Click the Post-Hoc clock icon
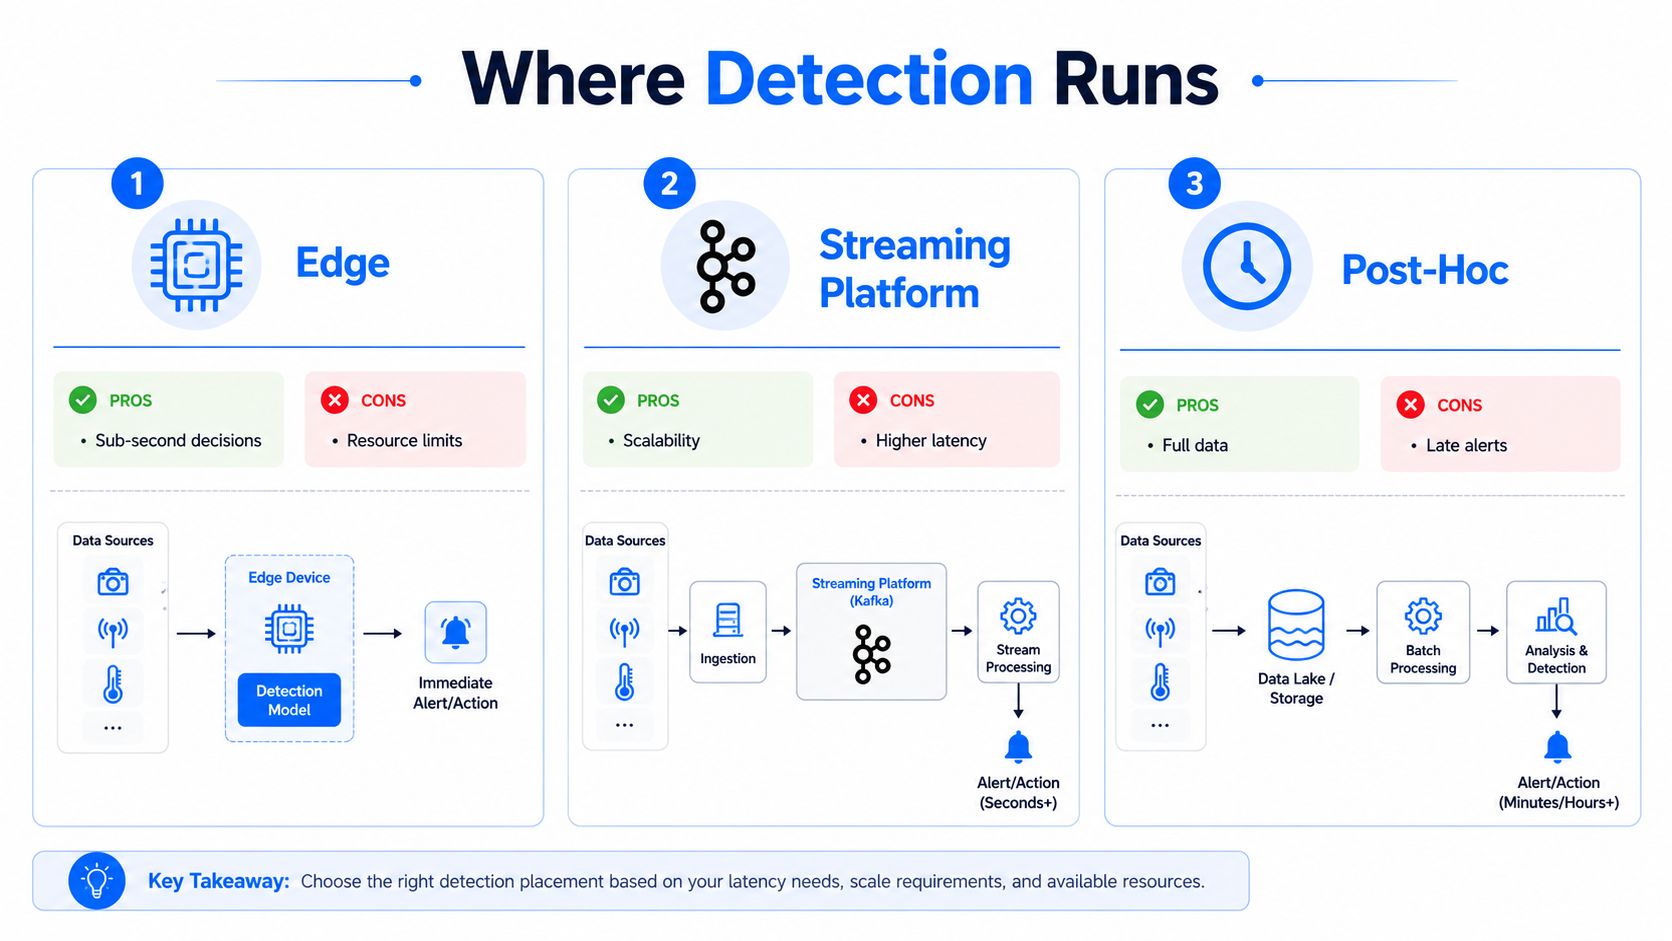Image resolution: width=1672 pixels, height=941 pixels. coord(1247,267)
